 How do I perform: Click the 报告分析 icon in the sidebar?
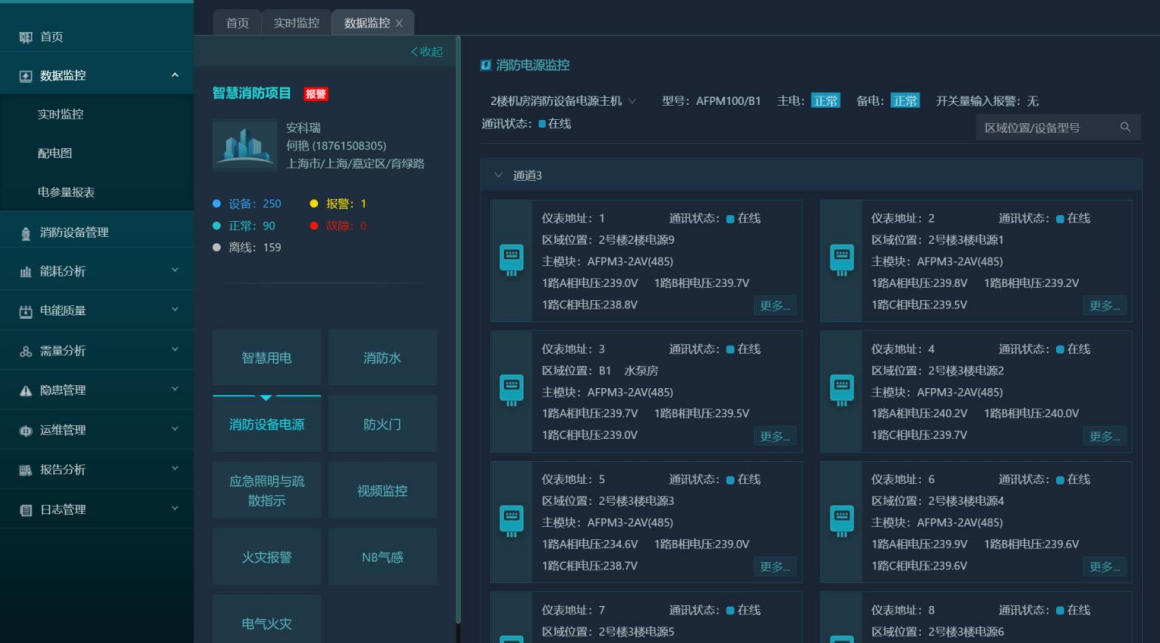(26, 470)
